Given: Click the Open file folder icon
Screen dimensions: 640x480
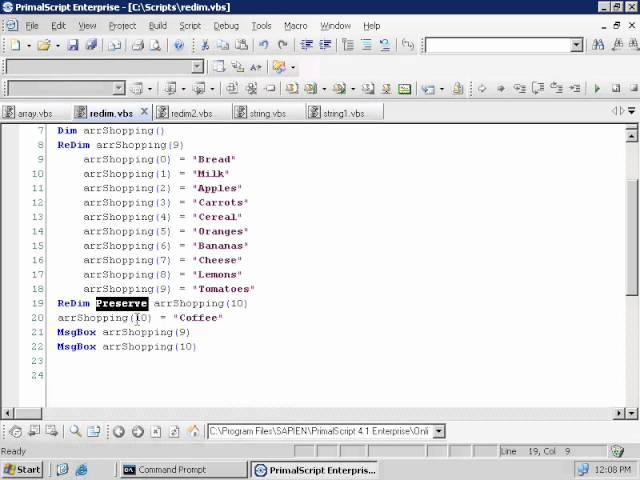Looking at the screenshot, I should [45, 45].
